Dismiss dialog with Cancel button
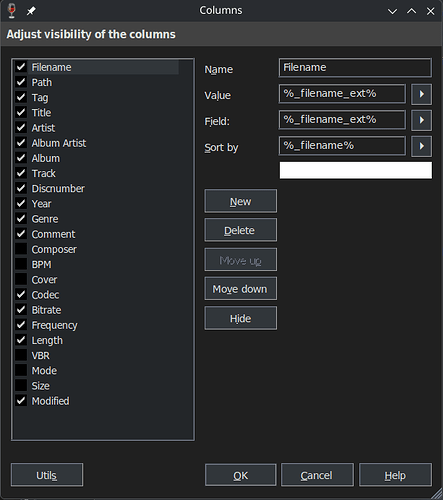 coord(317,475)
